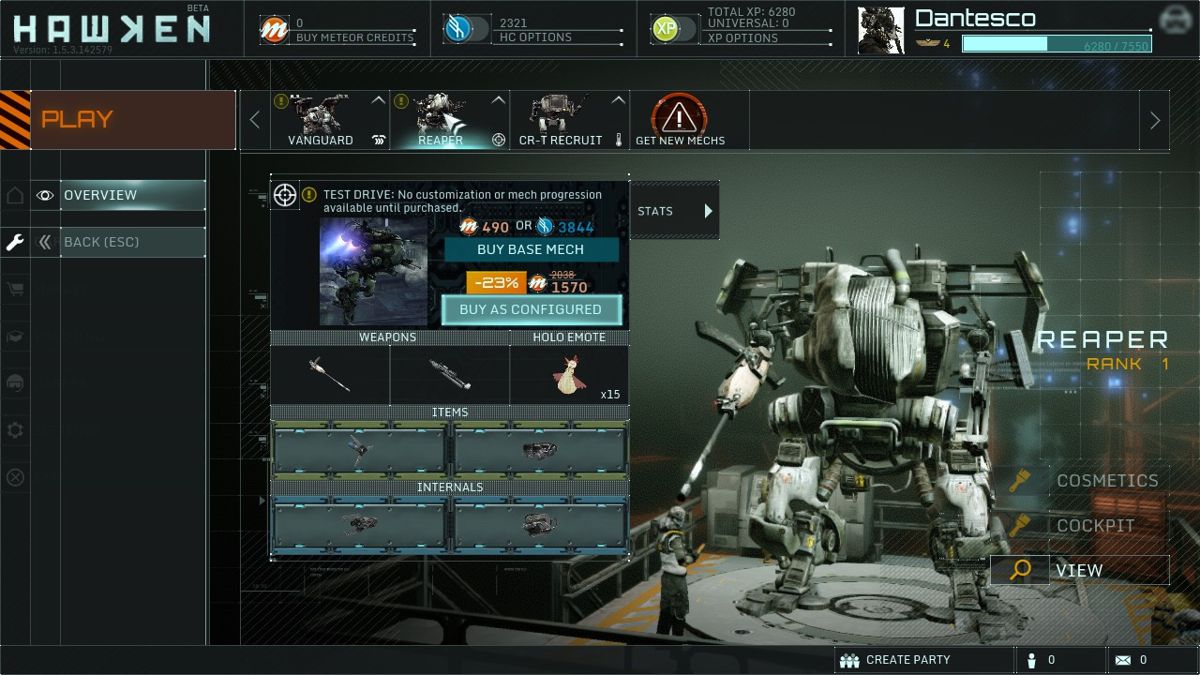Collapse the Vanguard tab with its up chevron
This screenshot has height=675, width=1200.
[x=375, y=99]
